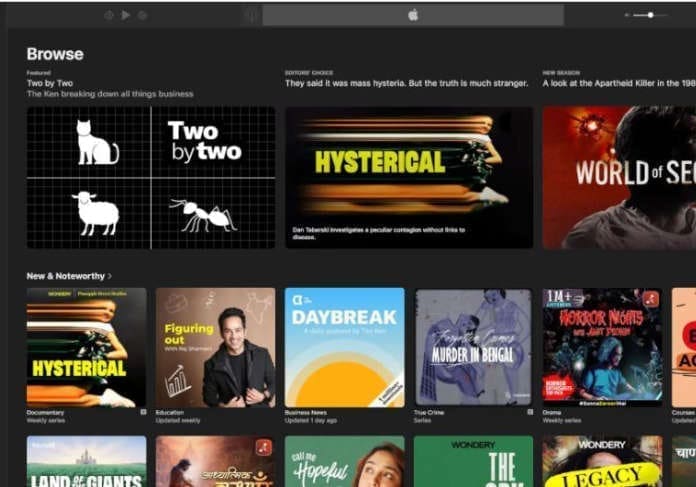696x487 pixels.
Task: Click the Drama category label
Action: coord(552,412)
